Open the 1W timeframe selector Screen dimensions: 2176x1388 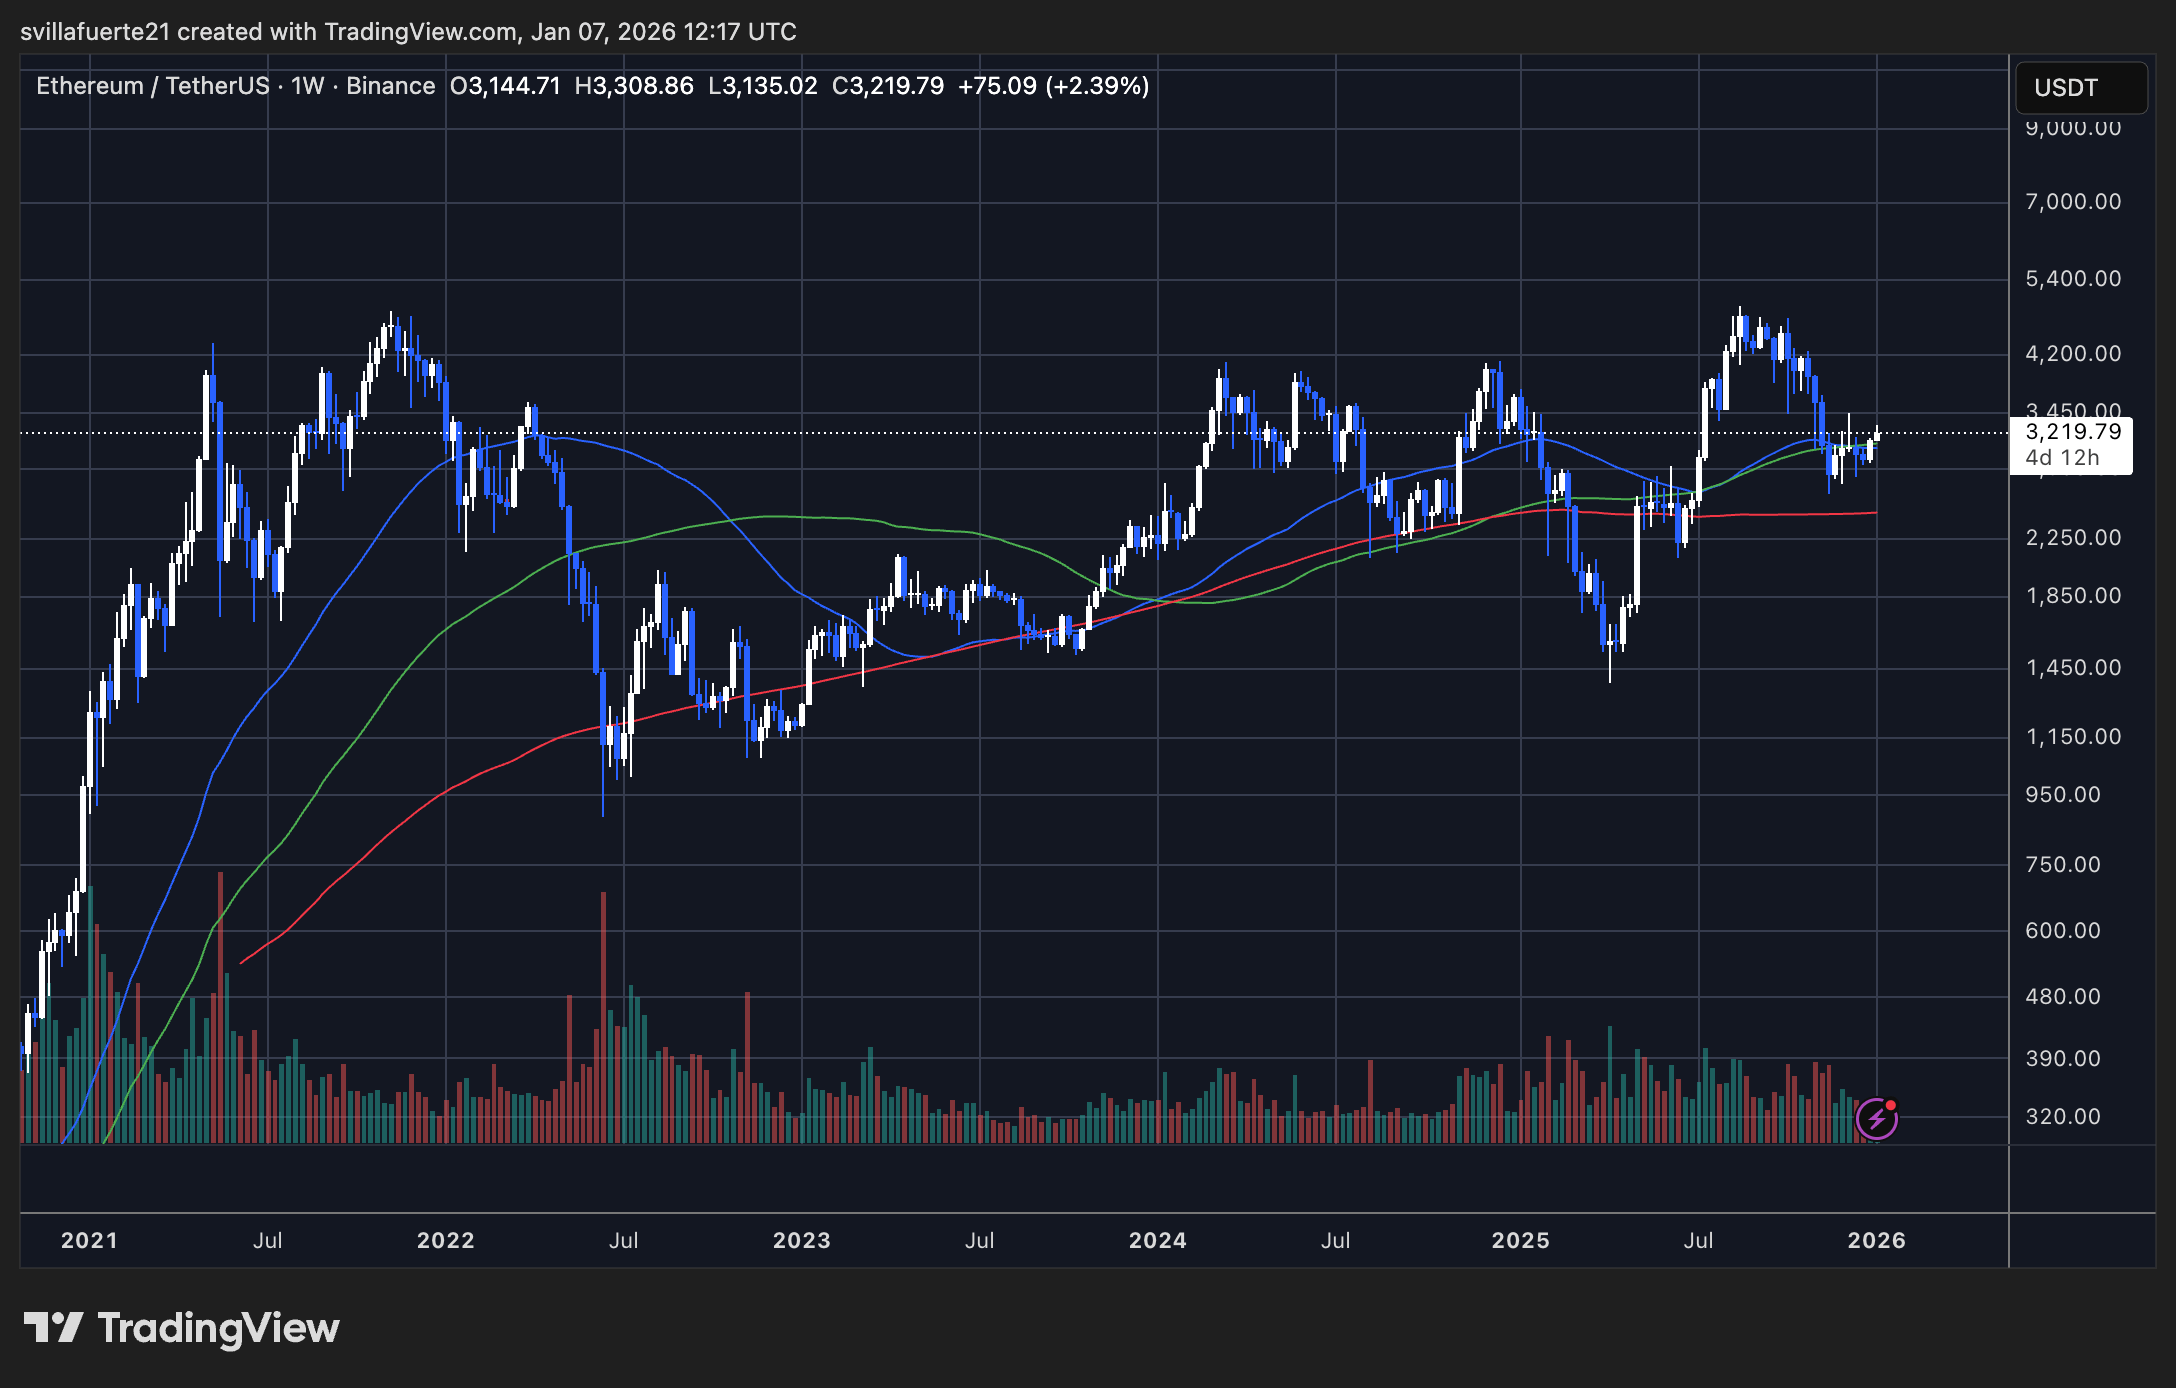point(305,86)
